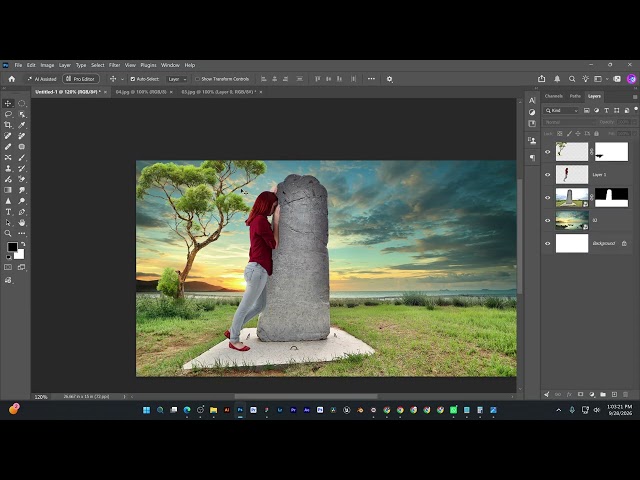Enable Show Transform Controls checkbox
The height and width of the screenshot is (480, 640).
(197, 79)
